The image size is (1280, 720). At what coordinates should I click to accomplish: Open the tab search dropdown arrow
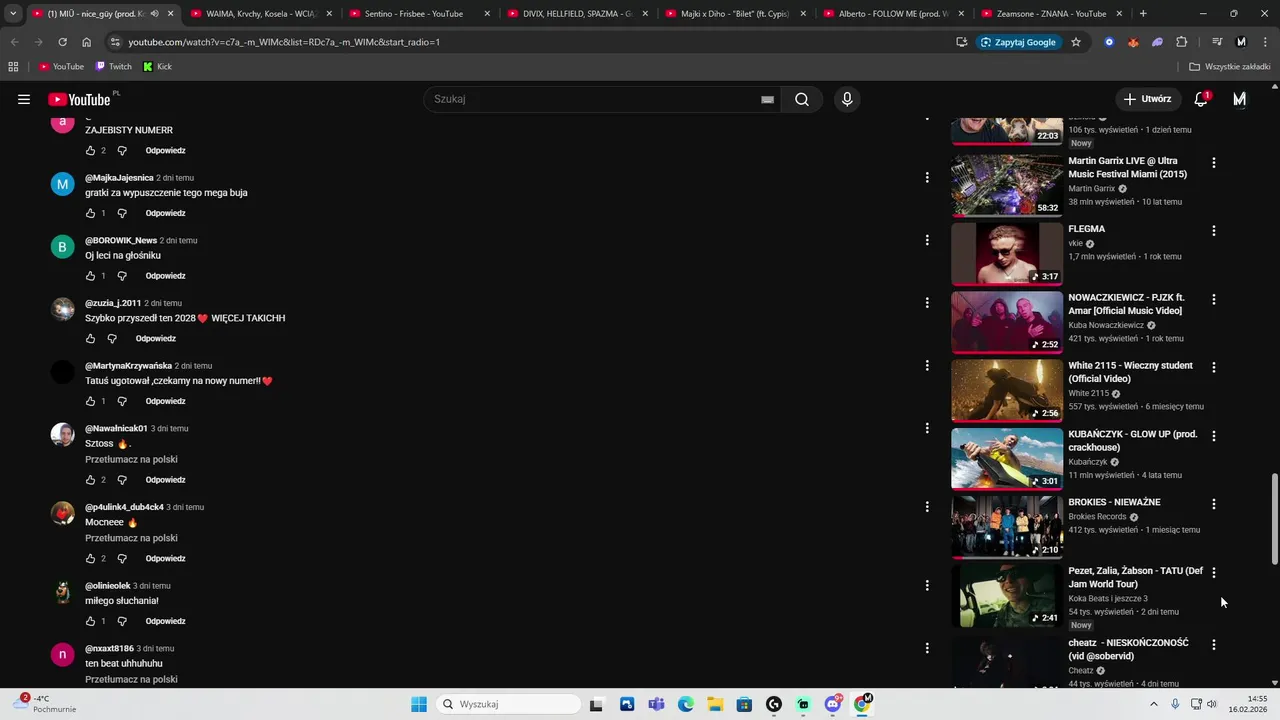pos(13,14)
